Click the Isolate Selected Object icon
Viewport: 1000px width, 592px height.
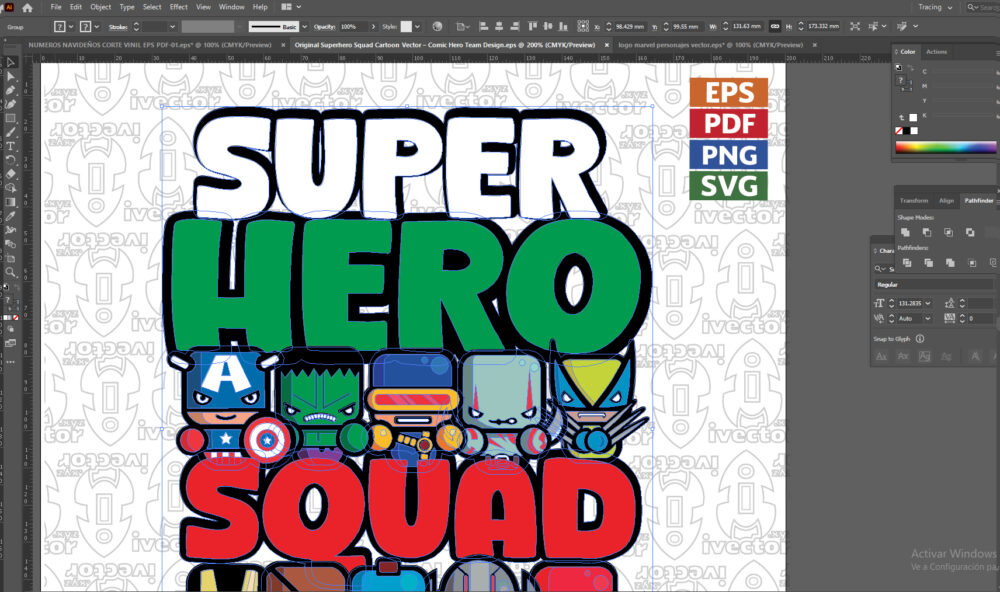click(855, 26)
